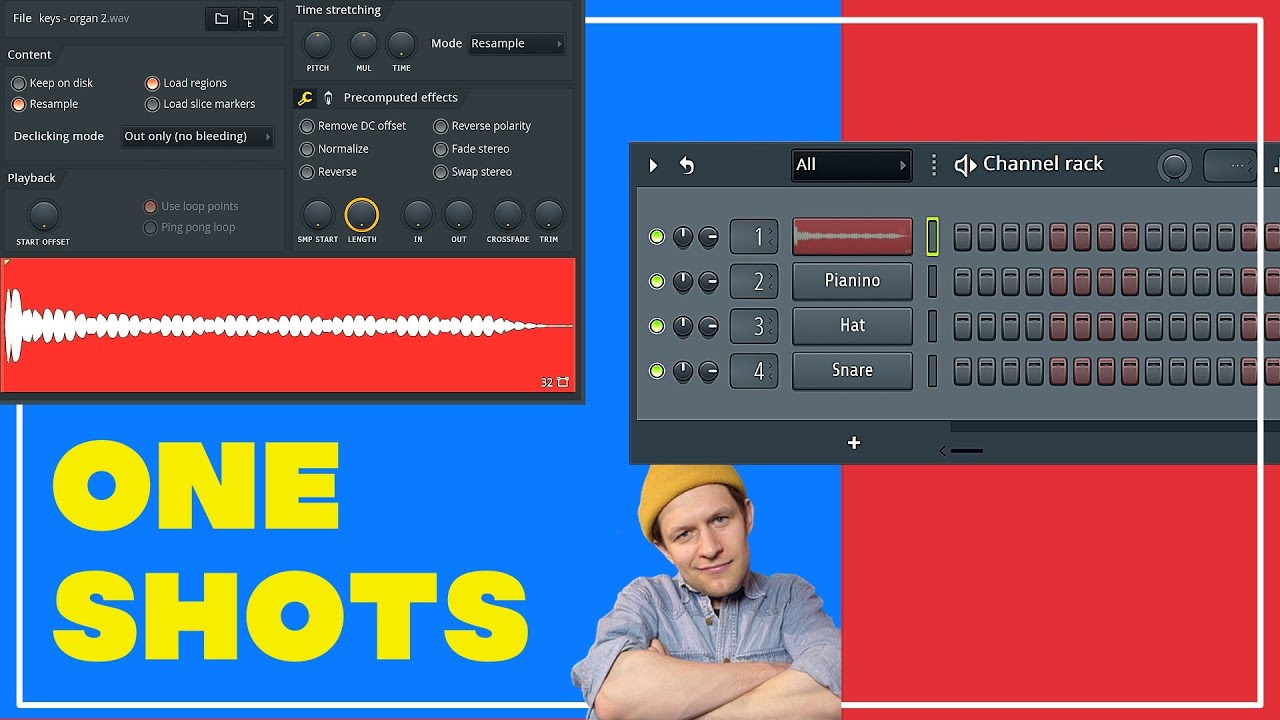Open the Snare channel button
The image size is (1280, 720).
(x=852, y=371)
